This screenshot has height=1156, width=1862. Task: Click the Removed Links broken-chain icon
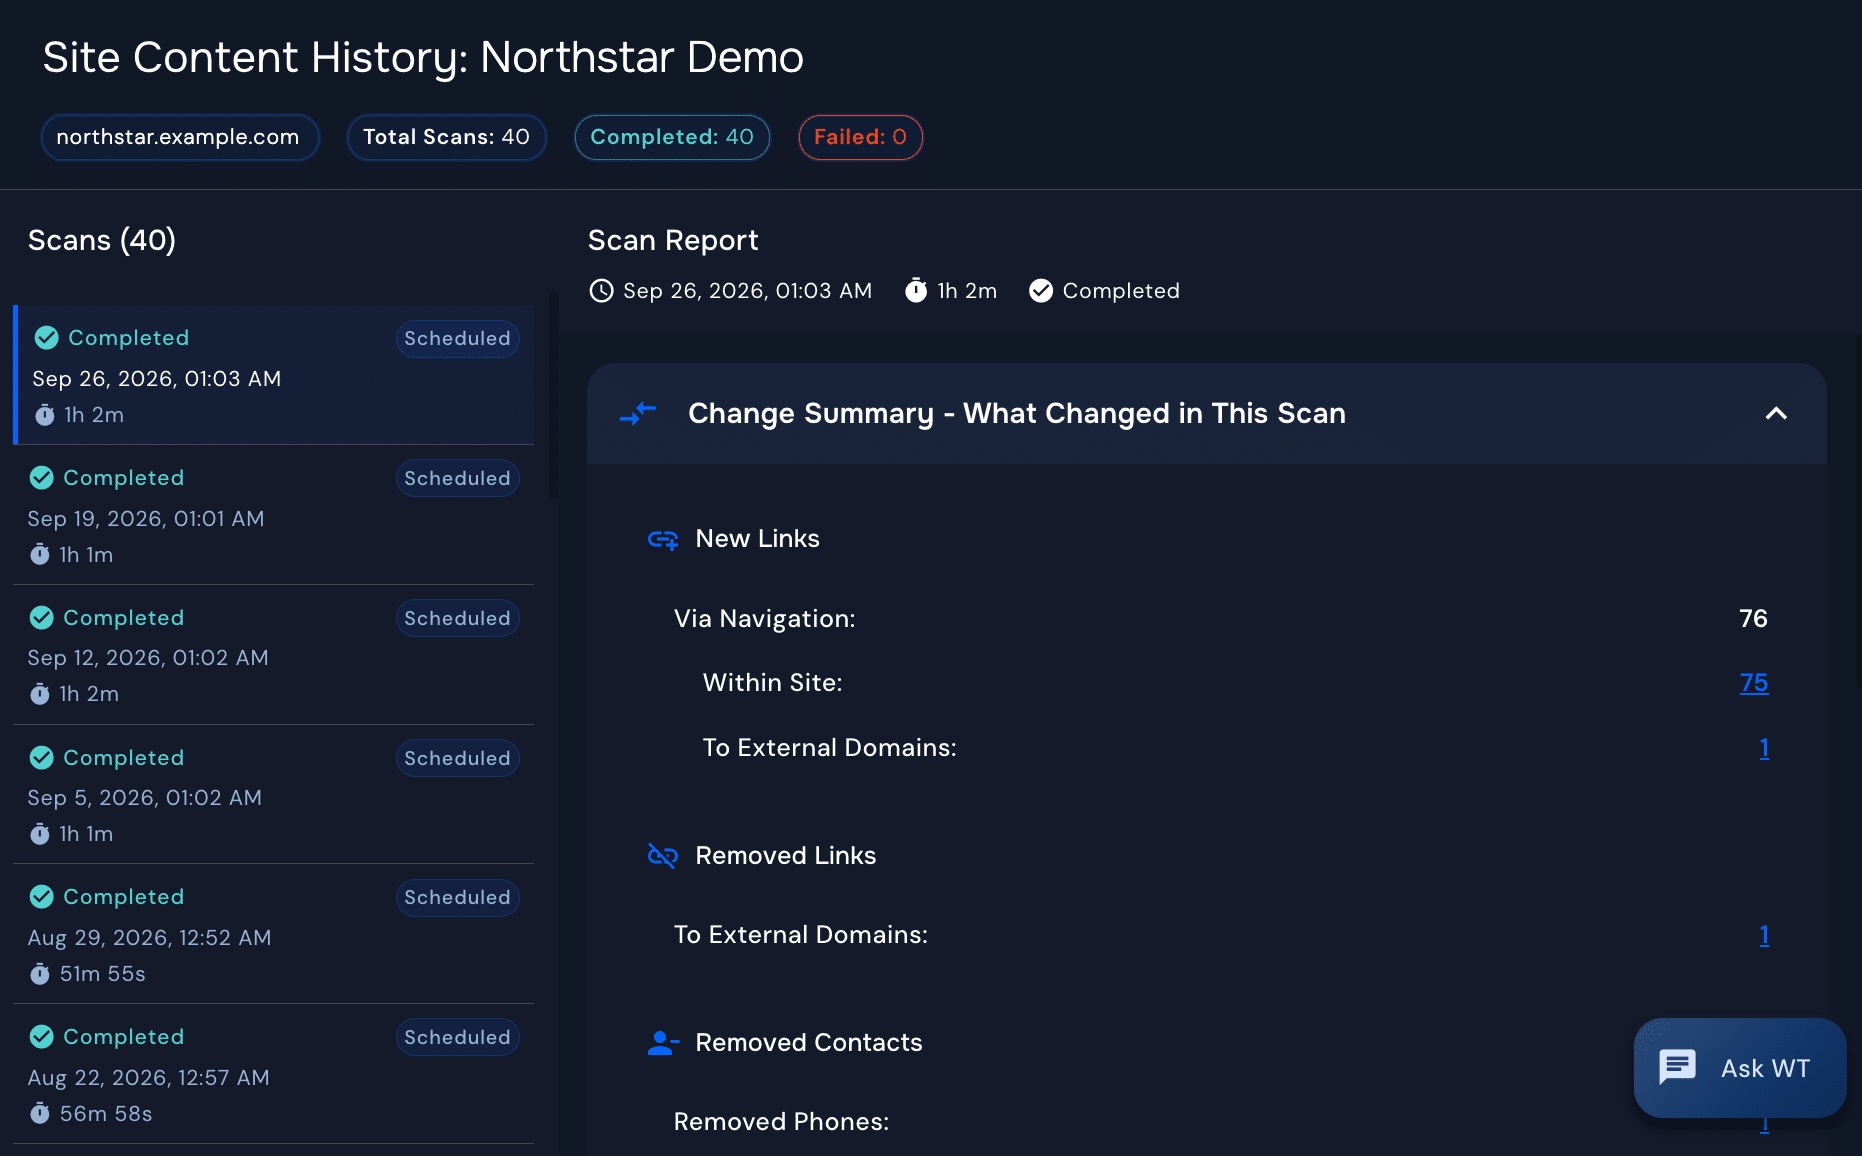coord(663,856)
